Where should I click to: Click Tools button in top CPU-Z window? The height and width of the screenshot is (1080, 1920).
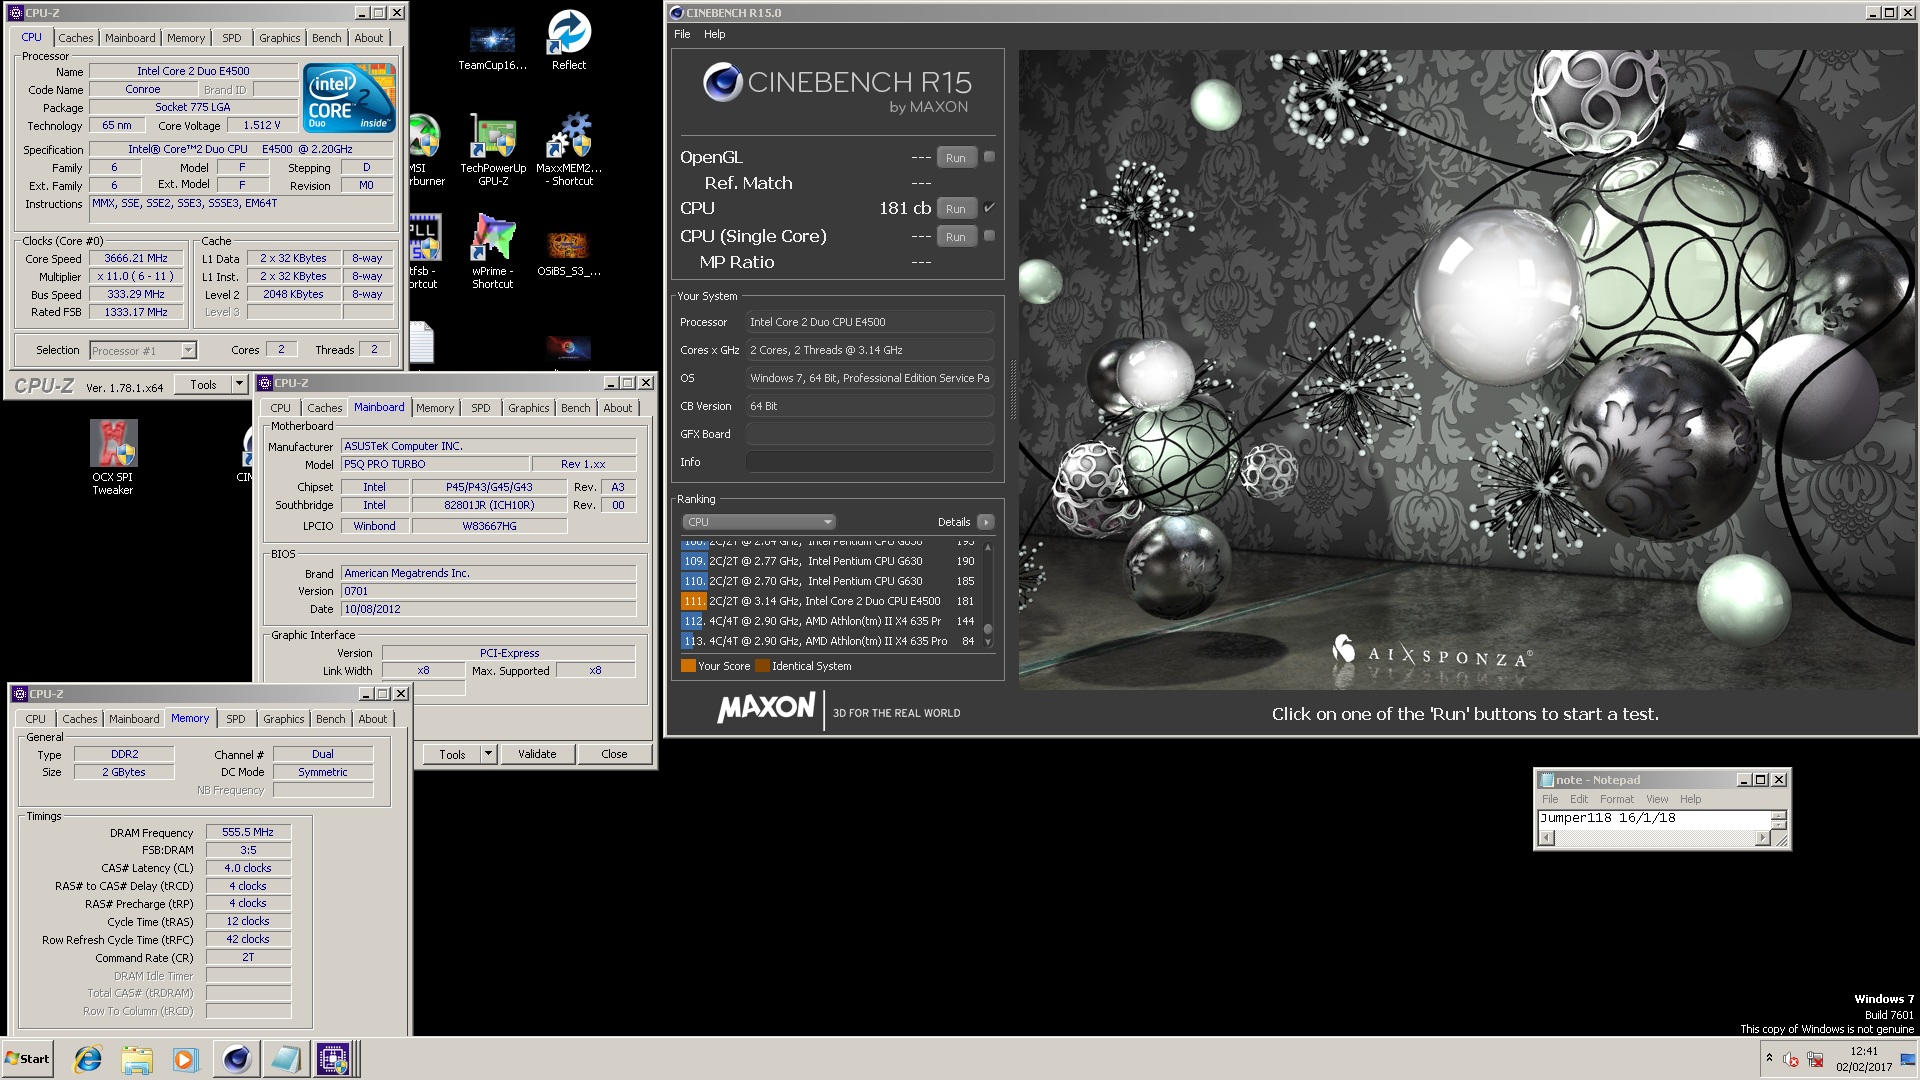(203, 385)
